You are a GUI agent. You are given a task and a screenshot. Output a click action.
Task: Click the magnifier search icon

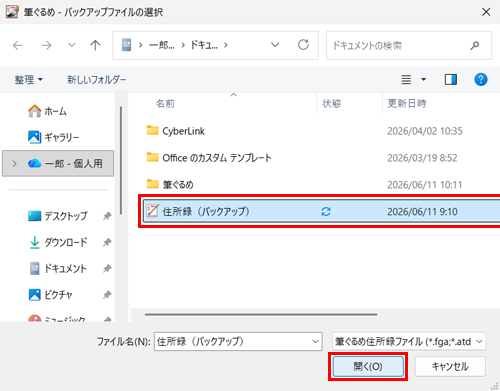pos(475,45)
